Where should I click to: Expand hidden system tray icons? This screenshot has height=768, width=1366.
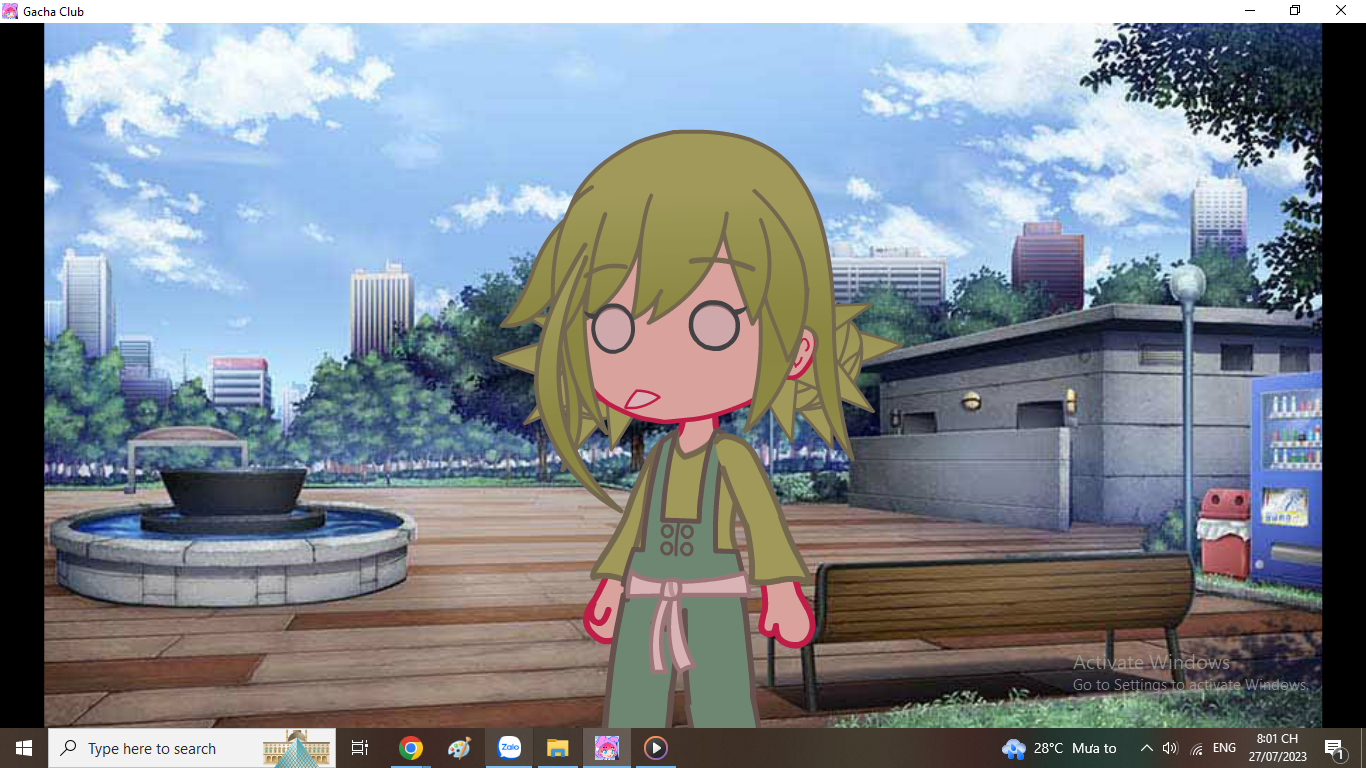(1146, 748)
